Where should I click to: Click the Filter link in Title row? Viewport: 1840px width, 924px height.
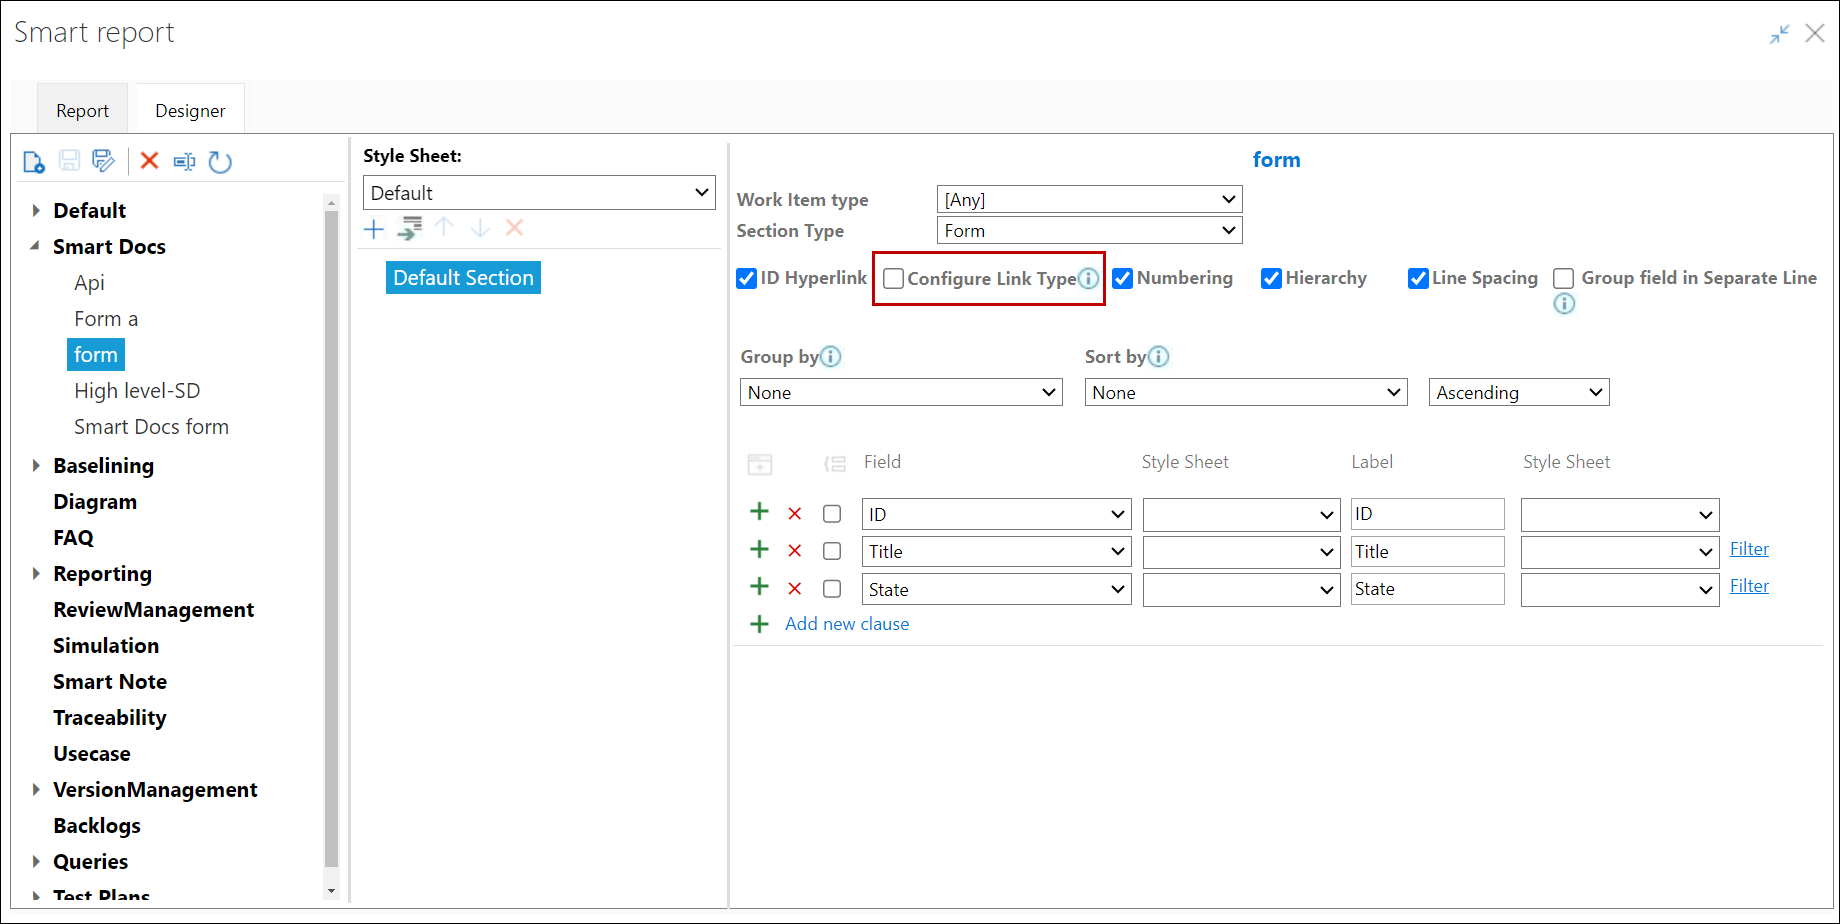pos(1749,549)
